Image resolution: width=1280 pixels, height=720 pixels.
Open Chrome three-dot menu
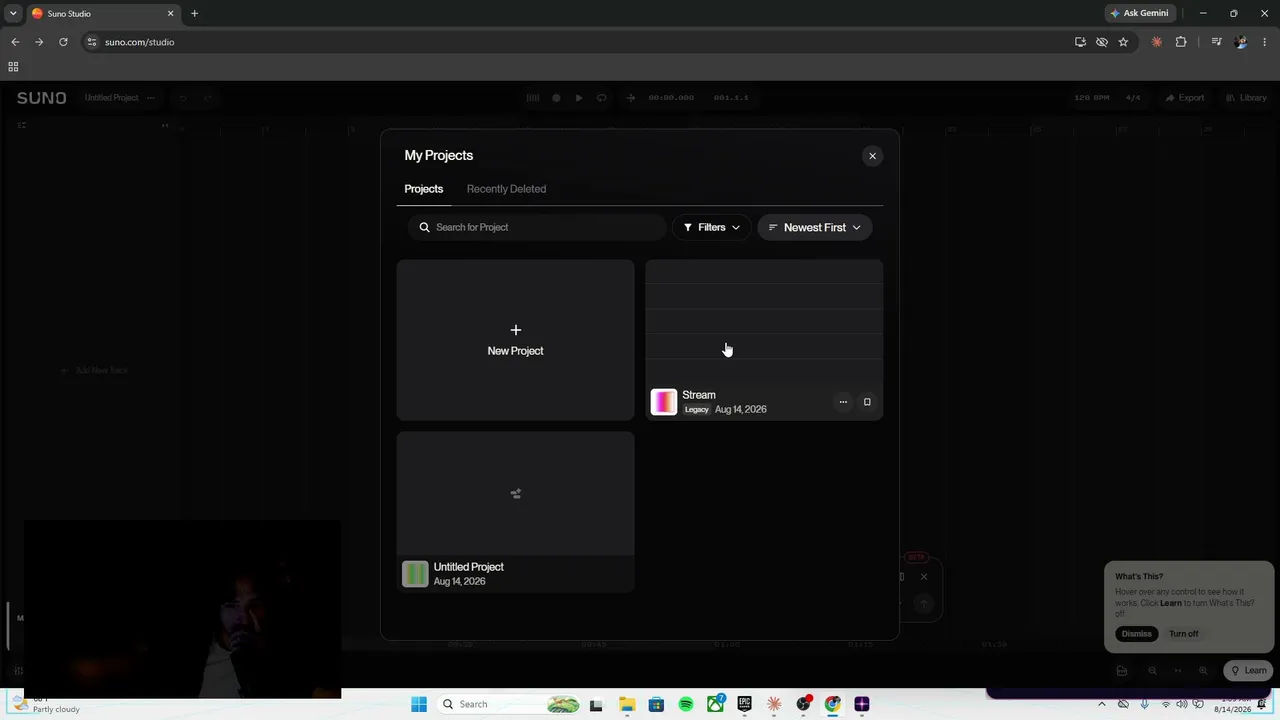pyautogui.click(x=1265, y=42)
